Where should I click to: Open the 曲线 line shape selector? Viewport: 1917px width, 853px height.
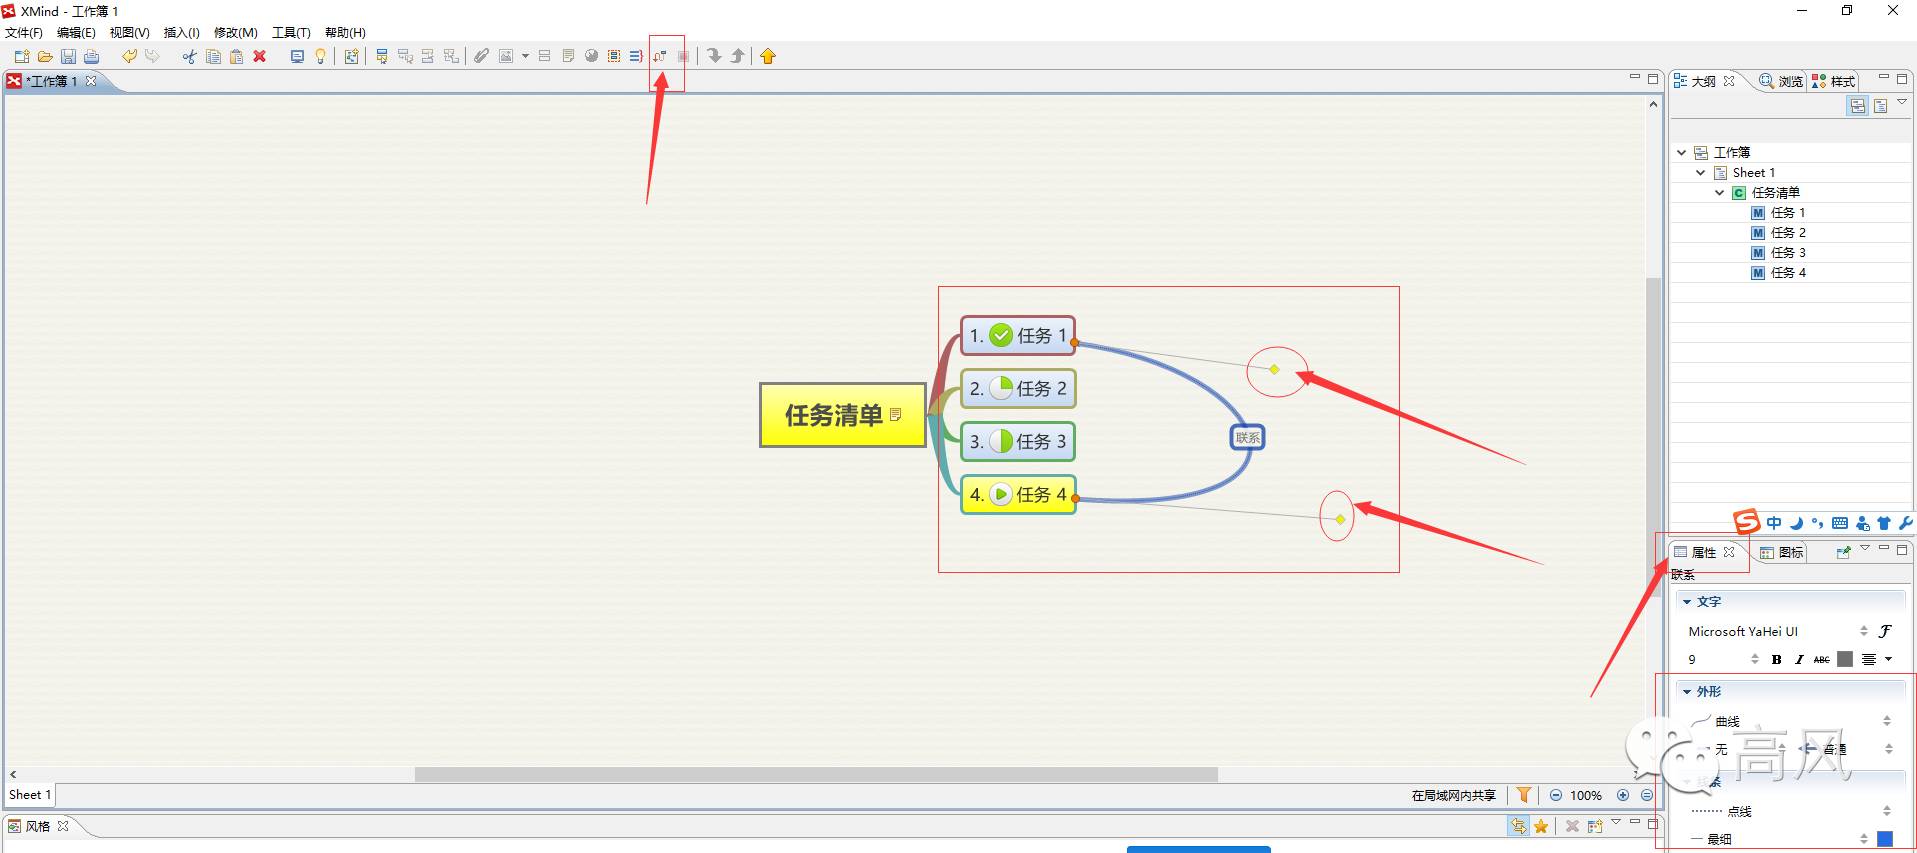(x=1790, y=721)
